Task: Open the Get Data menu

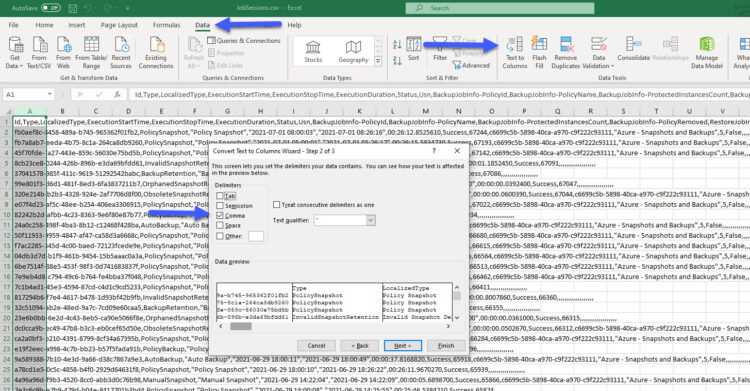Action: pos(15,52)
